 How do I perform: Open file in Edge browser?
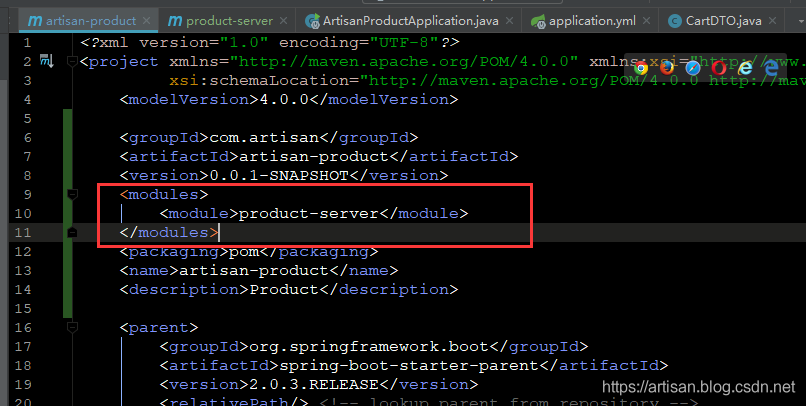[x=771, y=68]
